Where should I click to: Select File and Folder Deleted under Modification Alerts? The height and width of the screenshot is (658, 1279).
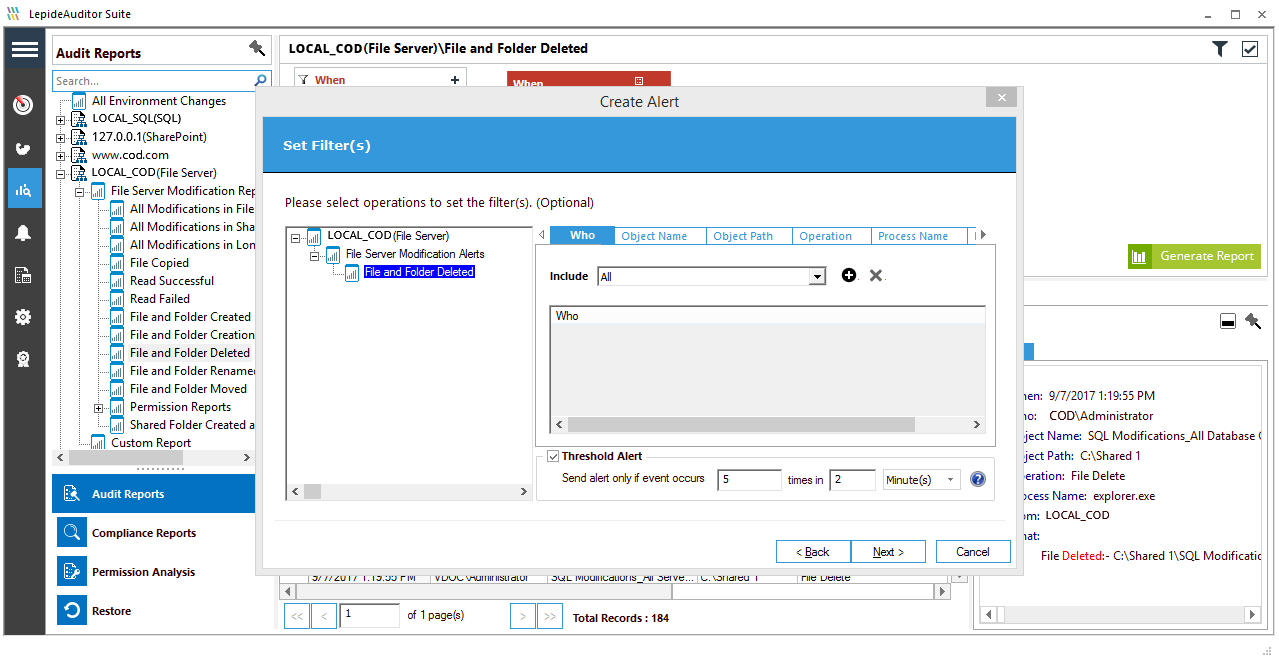coord(419,271)
